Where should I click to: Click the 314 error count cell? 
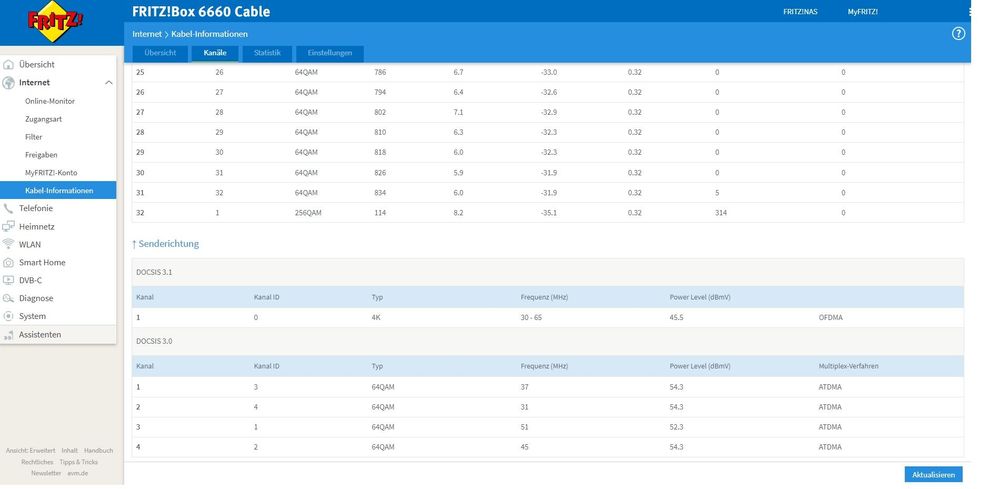pyautogui.click(x=721, y=213)
